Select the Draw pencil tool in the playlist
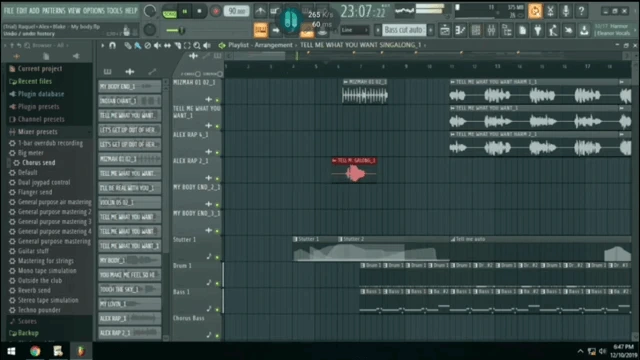 tap(128, 45)
